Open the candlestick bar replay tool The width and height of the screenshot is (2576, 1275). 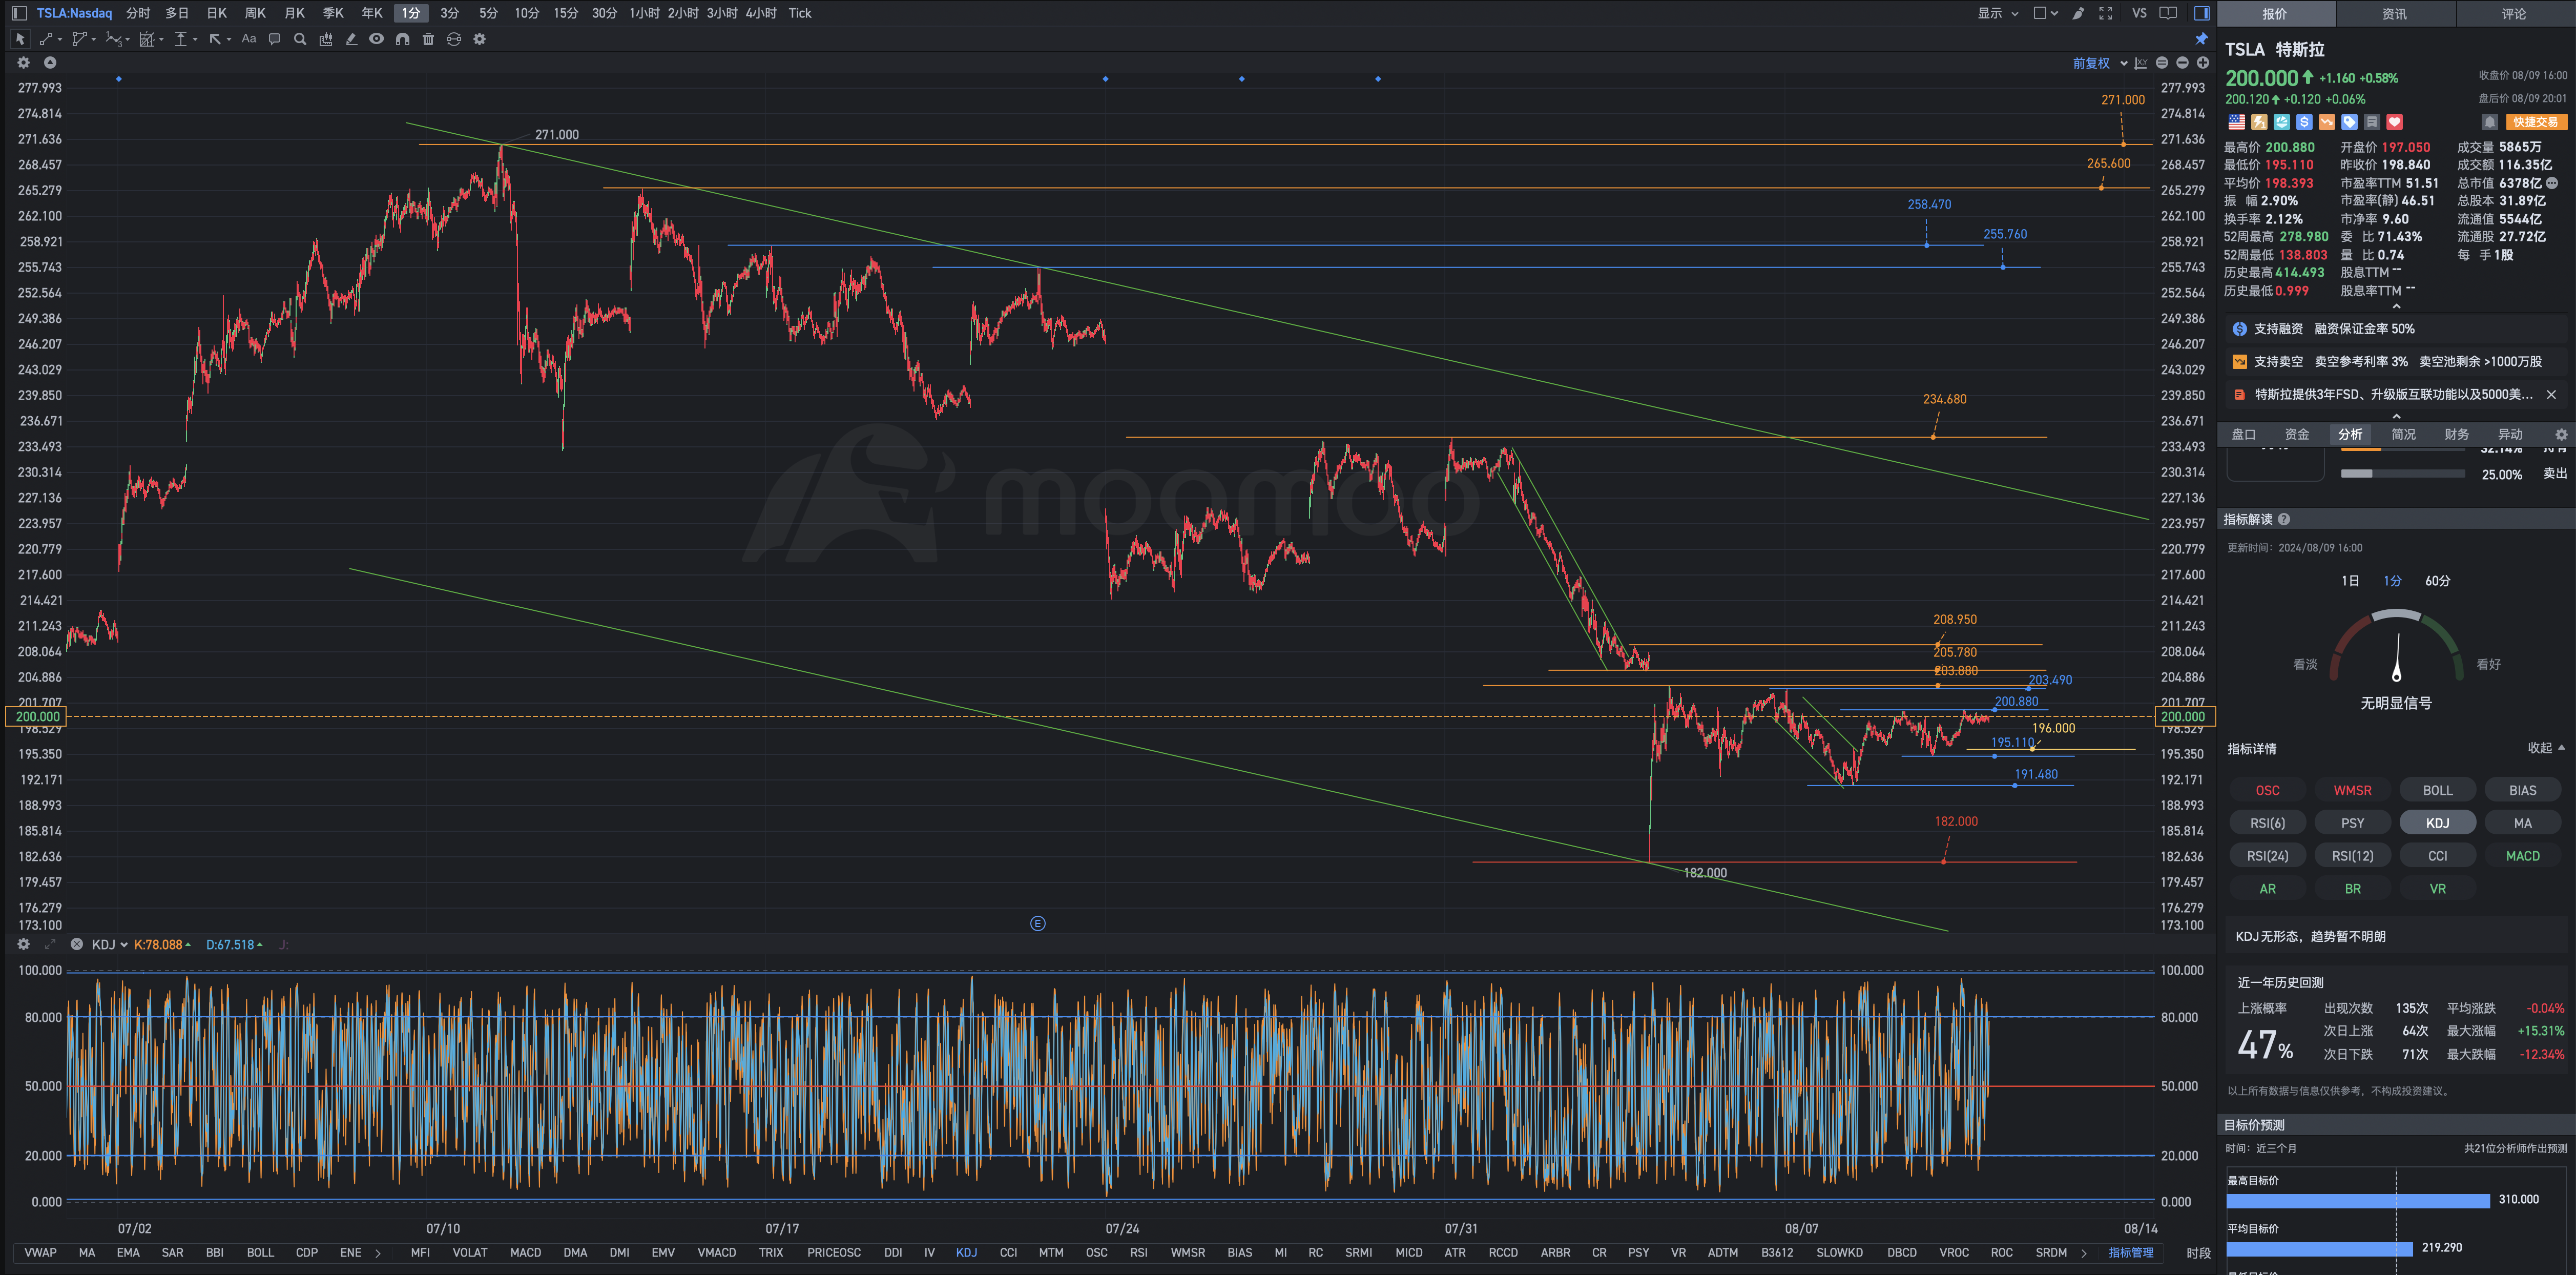tap(326, 39)
